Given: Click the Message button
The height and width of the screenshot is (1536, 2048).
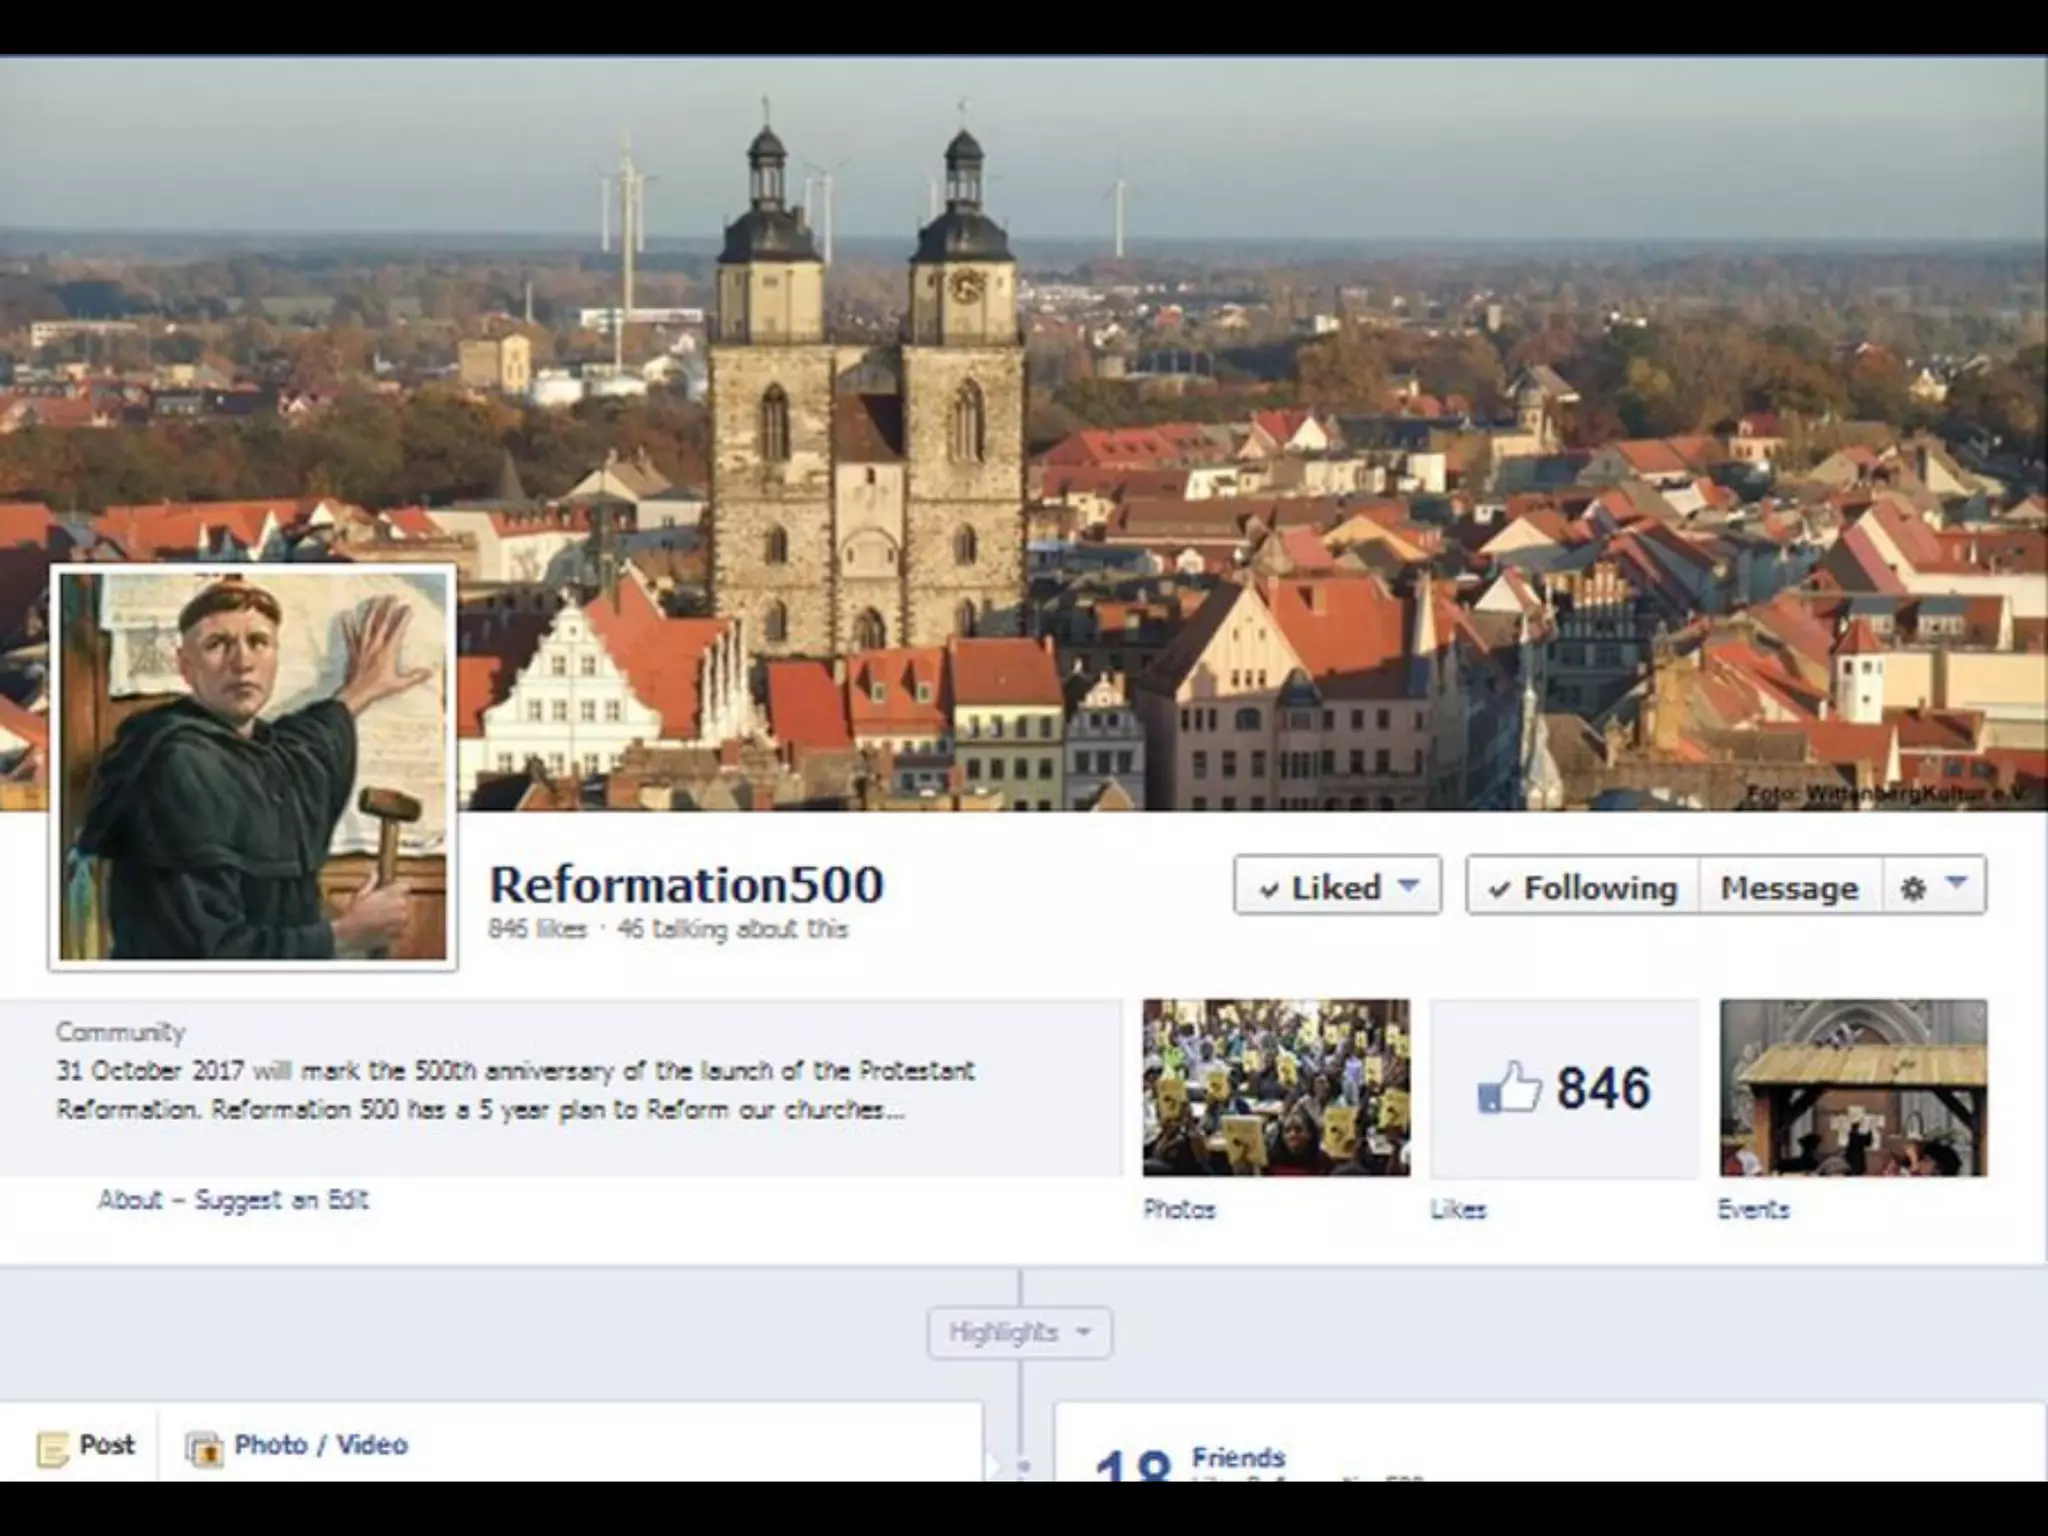Looking at the screenshot, I should click(1789, 887).
